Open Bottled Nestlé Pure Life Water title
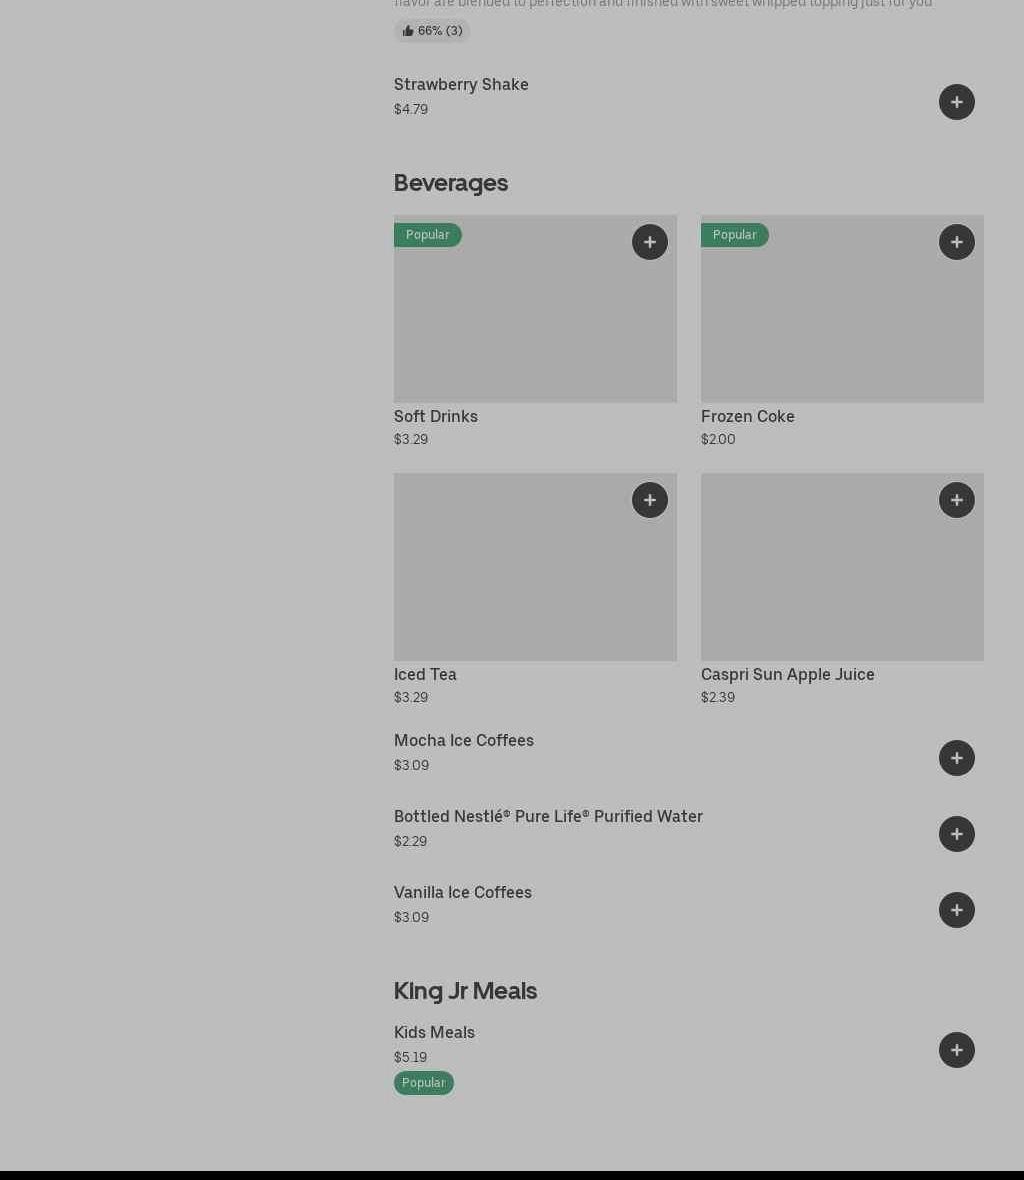1024x1180 pixels. (x=548, y=816)
